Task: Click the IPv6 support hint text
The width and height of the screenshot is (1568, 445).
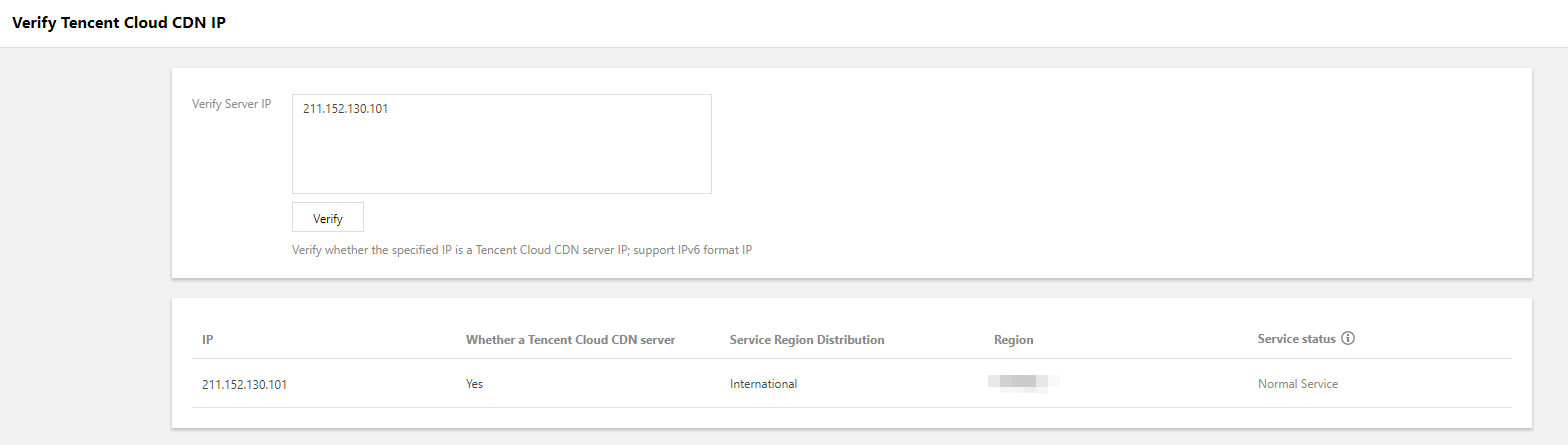Action: point(521,249)
